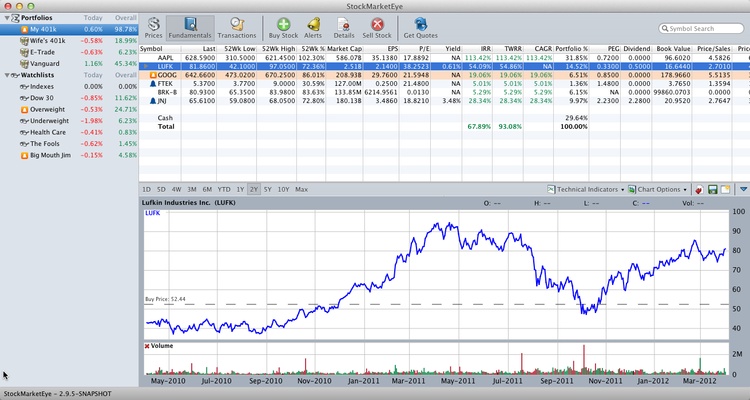Select the E-Trade portfolio

[x=69, y=52]
